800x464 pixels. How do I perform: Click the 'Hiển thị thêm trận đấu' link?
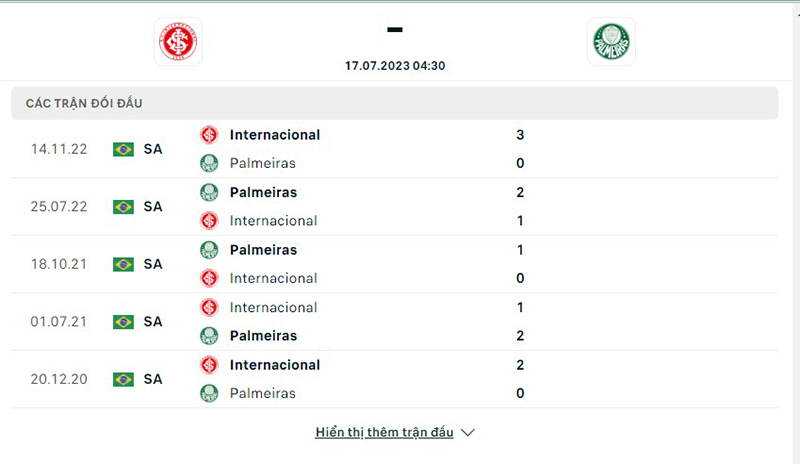click(x=384, y=433)
